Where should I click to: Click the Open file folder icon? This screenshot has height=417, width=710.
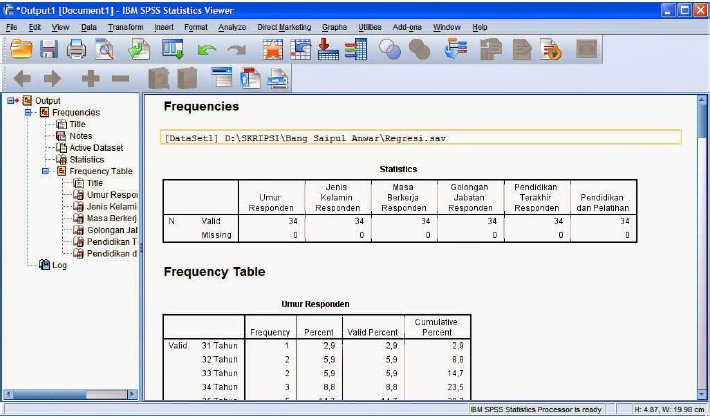click(20, 49)
